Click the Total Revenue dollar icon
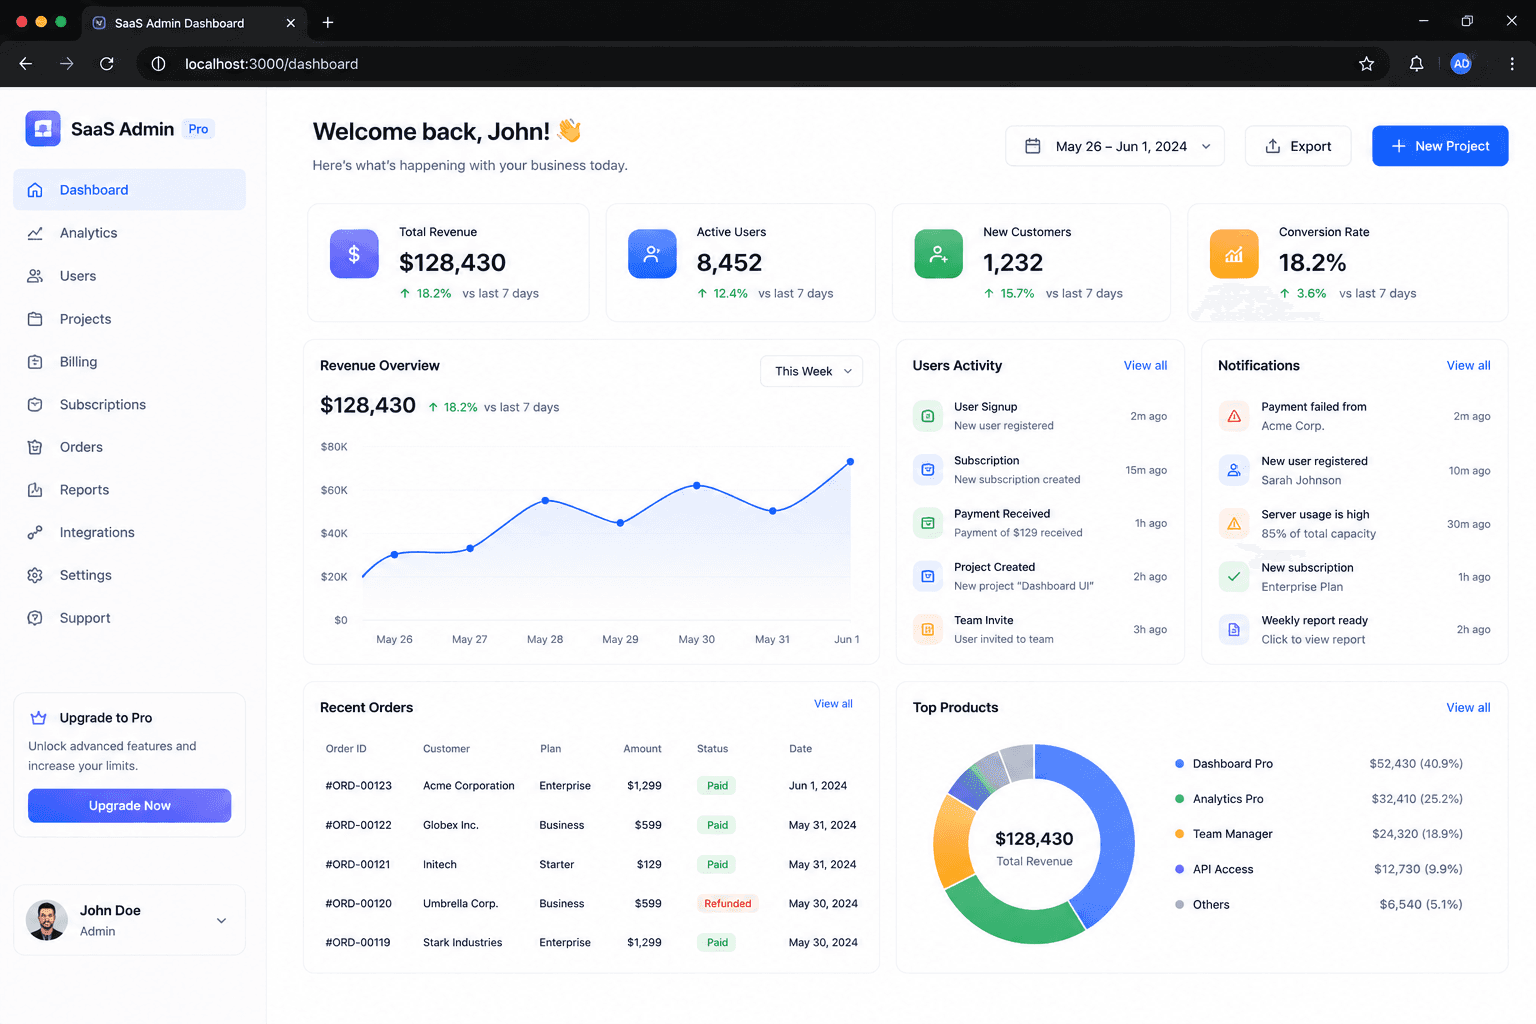Screen dimensions: 1536x1024 click(354, 254)
